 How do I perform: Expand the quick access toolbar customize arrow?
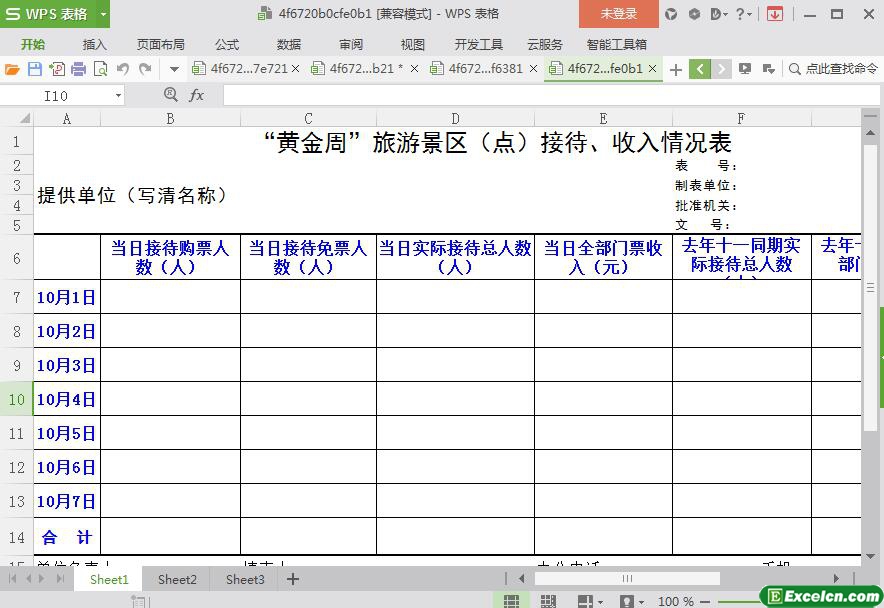coord(174,69)
